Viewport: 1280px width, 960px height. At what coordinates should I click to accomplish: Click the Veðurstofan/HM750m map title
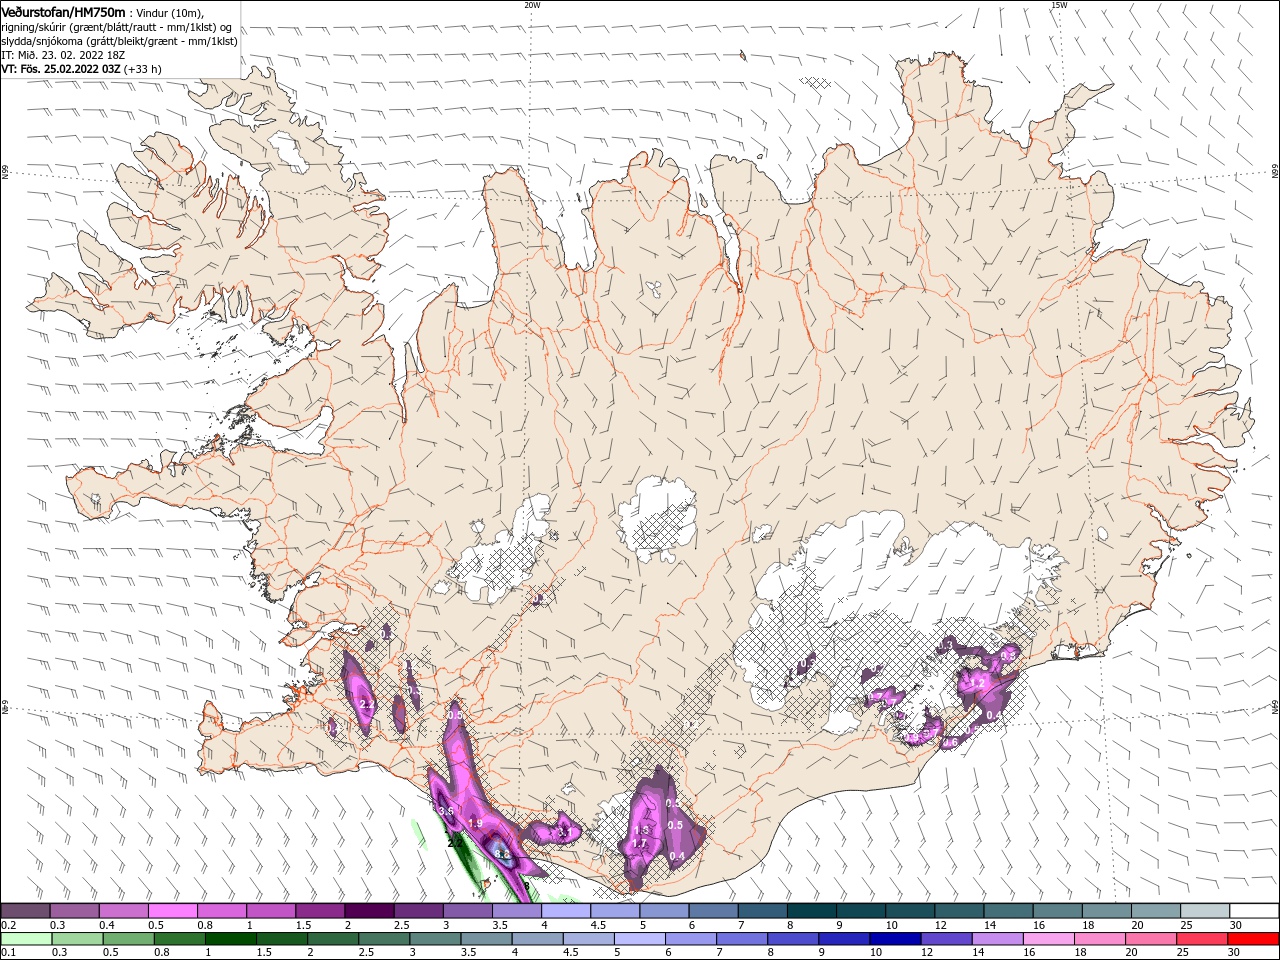[63, 12]
